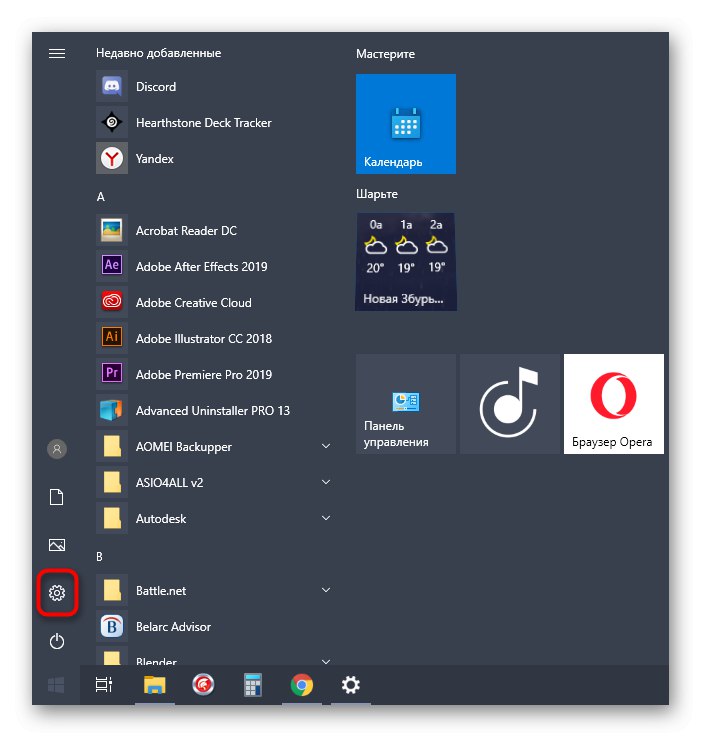The height and width of the screenshot is (737, 701).
Task: Click the Adobe Creative Cloud icon
Action: point(112,302)
